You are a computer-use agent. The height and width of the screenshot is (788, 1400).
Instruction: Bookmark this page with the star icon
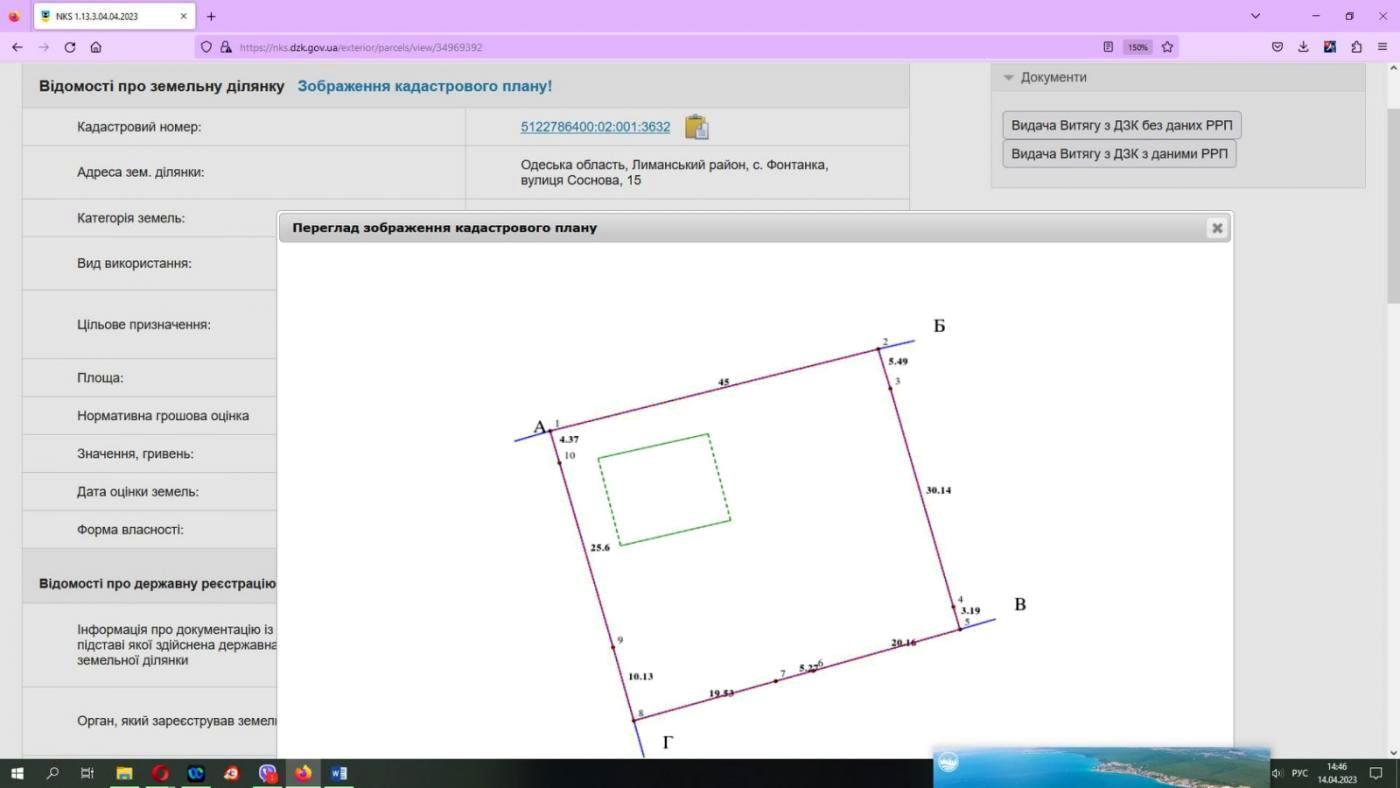click(x=1167, y=47)
